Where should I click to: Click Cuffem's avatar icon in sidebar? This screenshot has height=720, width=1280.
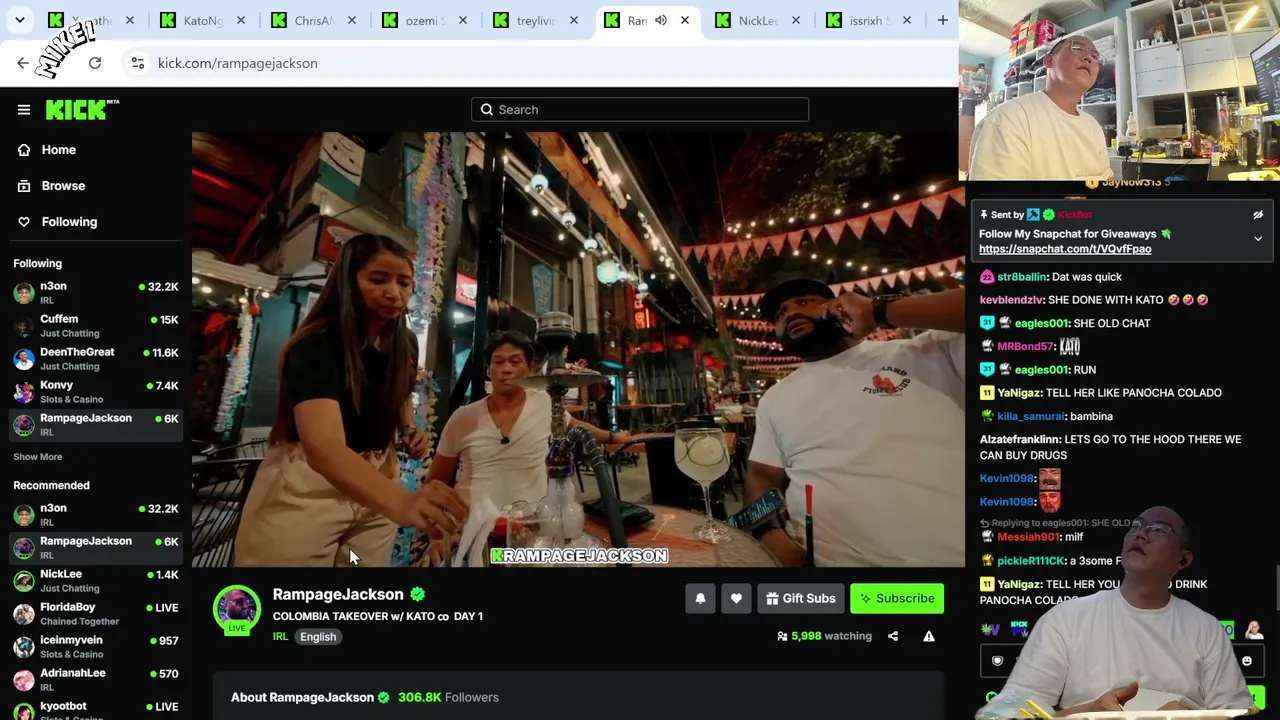pyautogui.click(x=23, y=325)
